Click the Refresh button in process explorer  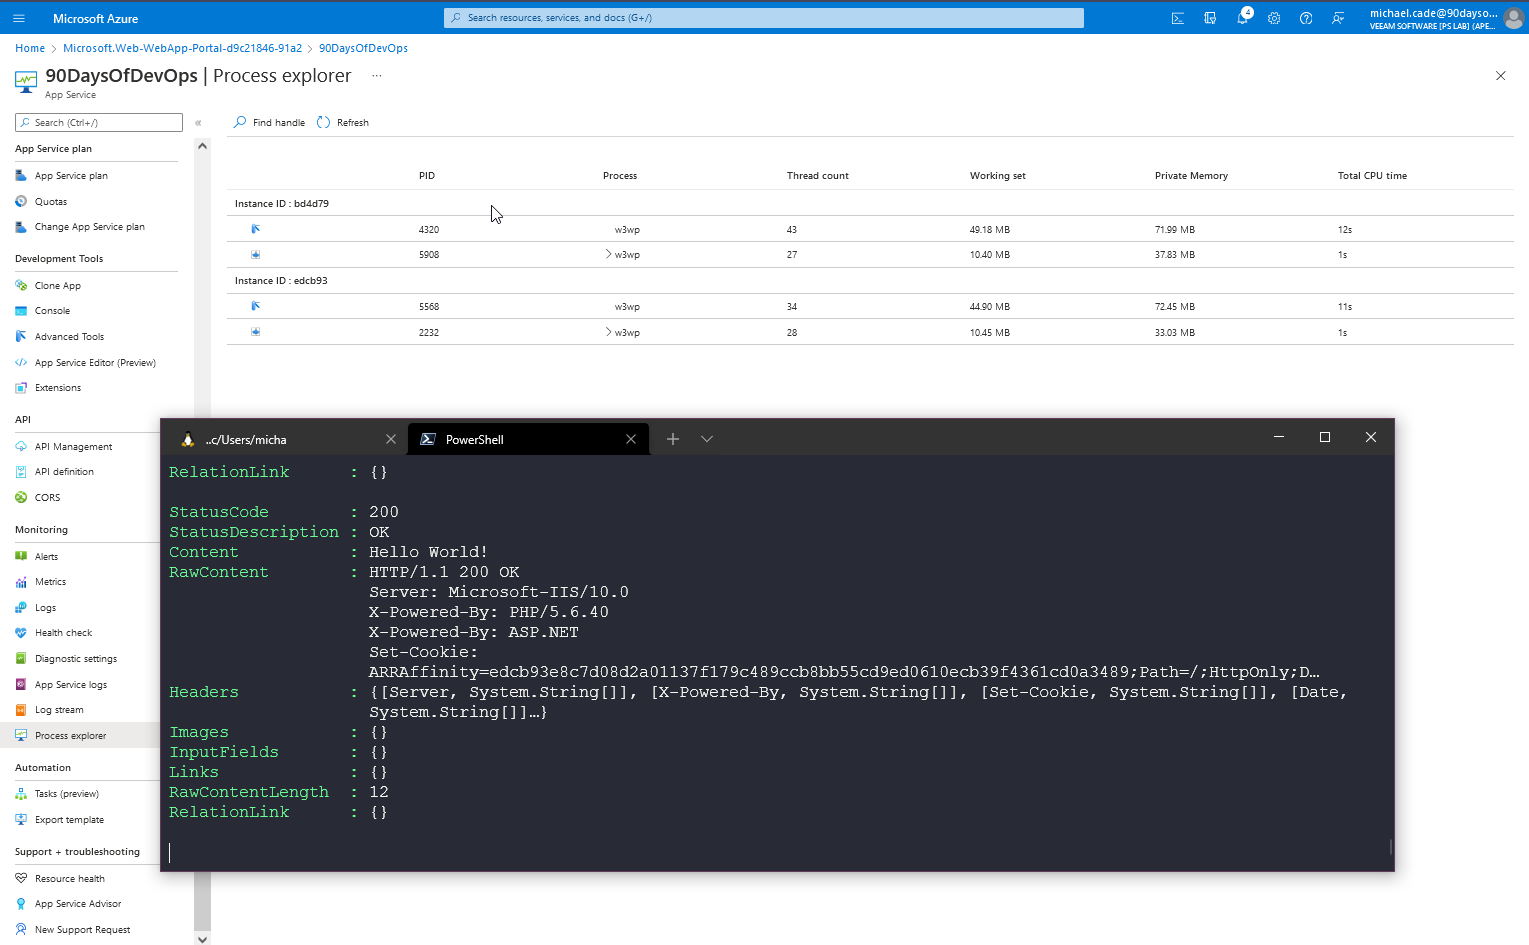pos(343,122)
